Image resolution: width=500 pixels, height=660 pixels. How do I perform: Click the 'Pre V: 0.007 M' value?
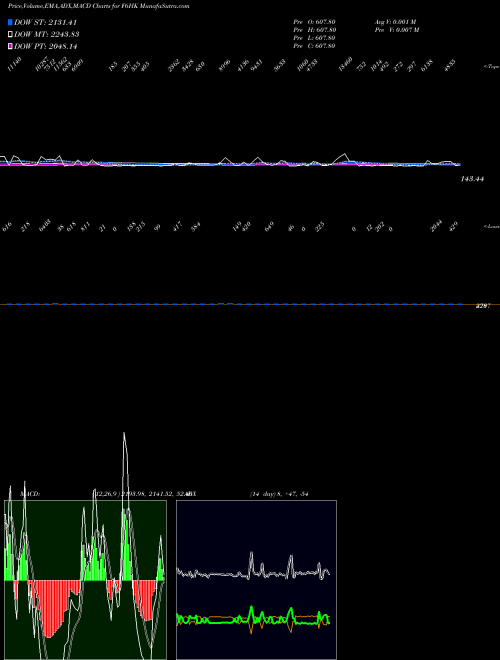point(397,30)
